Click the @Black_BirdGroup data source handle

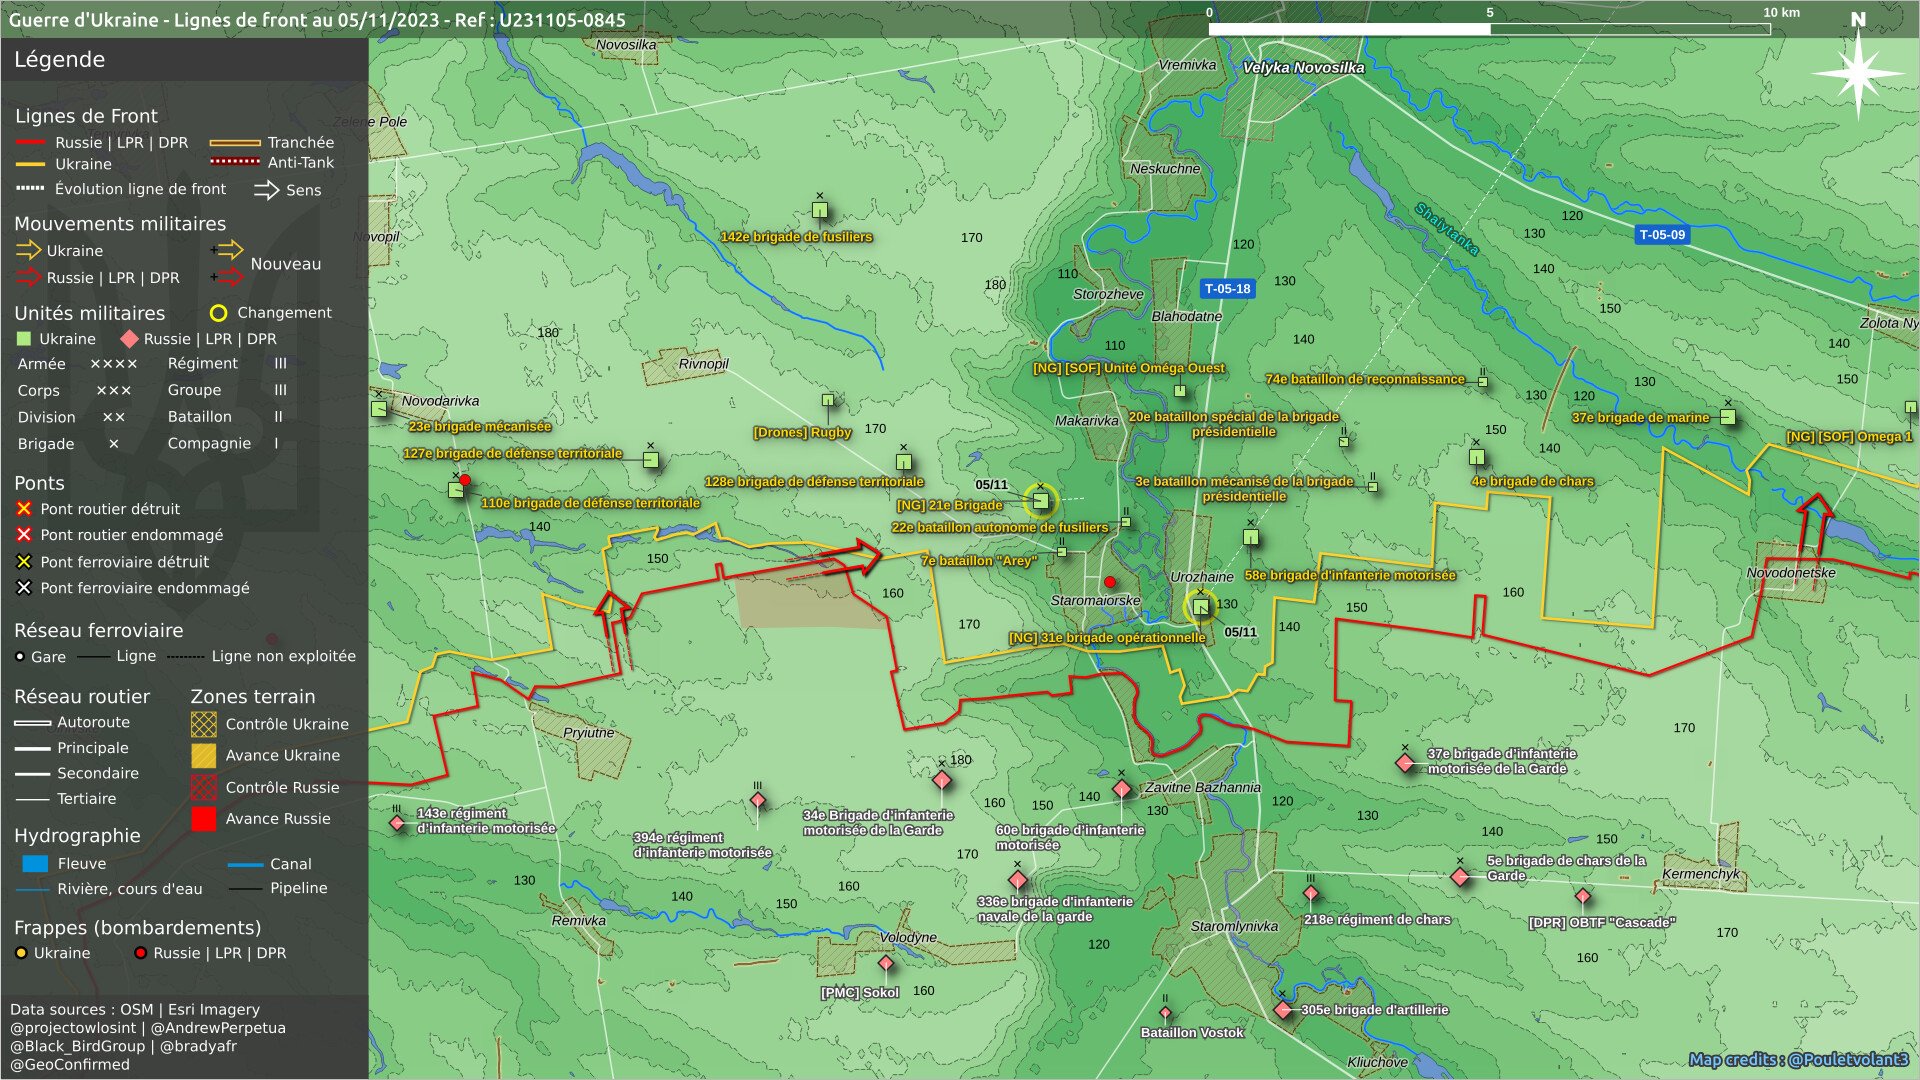pos(78,1047)
